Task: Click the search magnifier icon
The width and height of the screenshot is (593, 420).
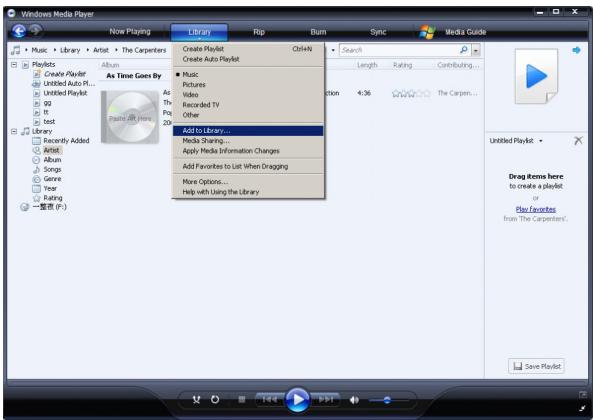Action: [x=464, y=50]
